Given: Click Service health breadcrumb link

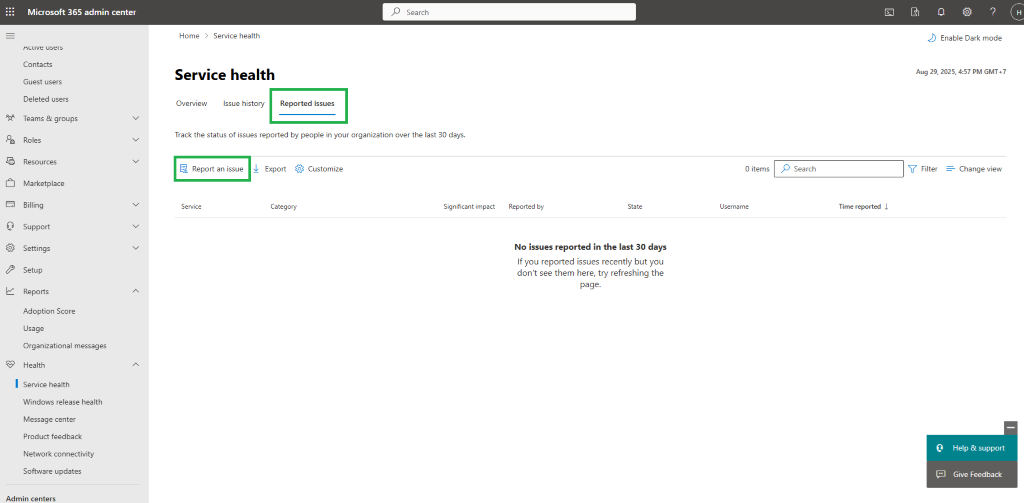Looking at the screenshot, I should coord(236,36).
